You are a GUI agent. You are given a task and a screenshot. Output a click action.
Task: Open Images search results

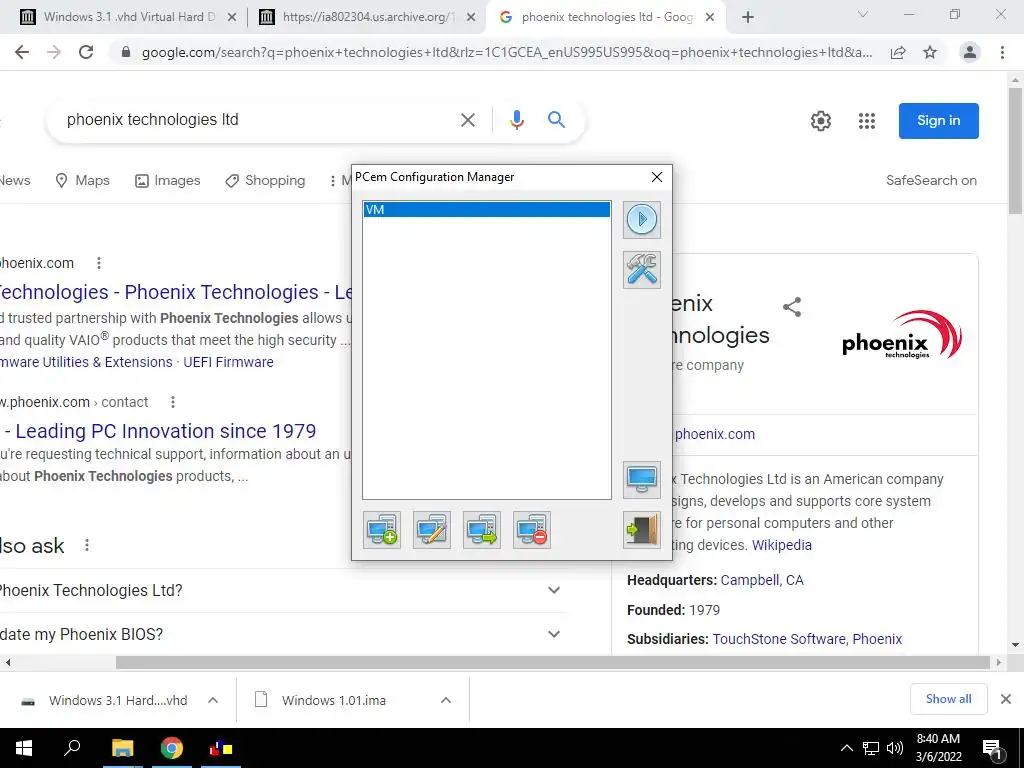coord(168,180)
